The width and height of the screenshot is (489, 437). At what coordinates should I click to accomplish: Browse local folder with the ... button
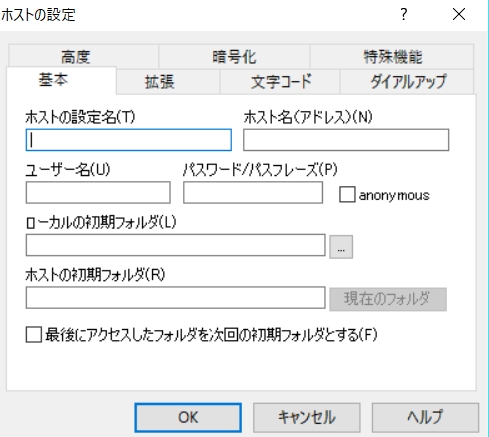[x=341, y=247]
